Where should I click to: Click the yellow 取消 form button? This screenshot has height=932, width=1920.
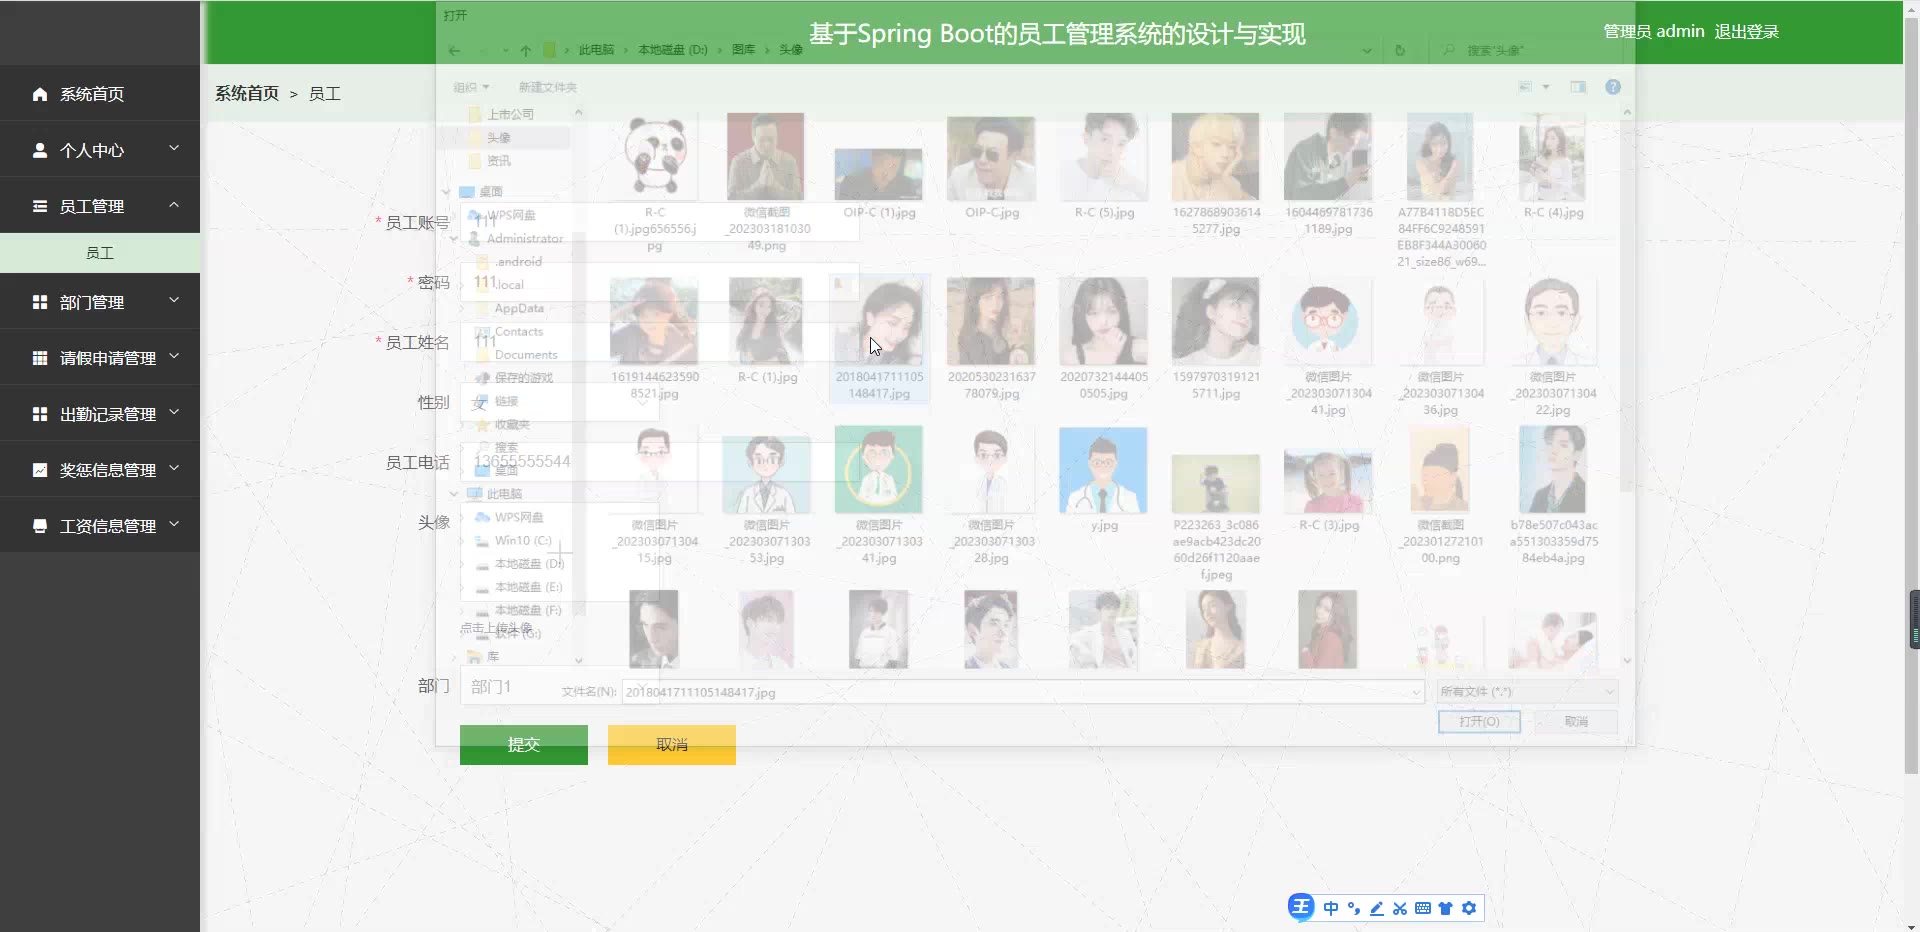pyautogui.click(x=672, y=745)
